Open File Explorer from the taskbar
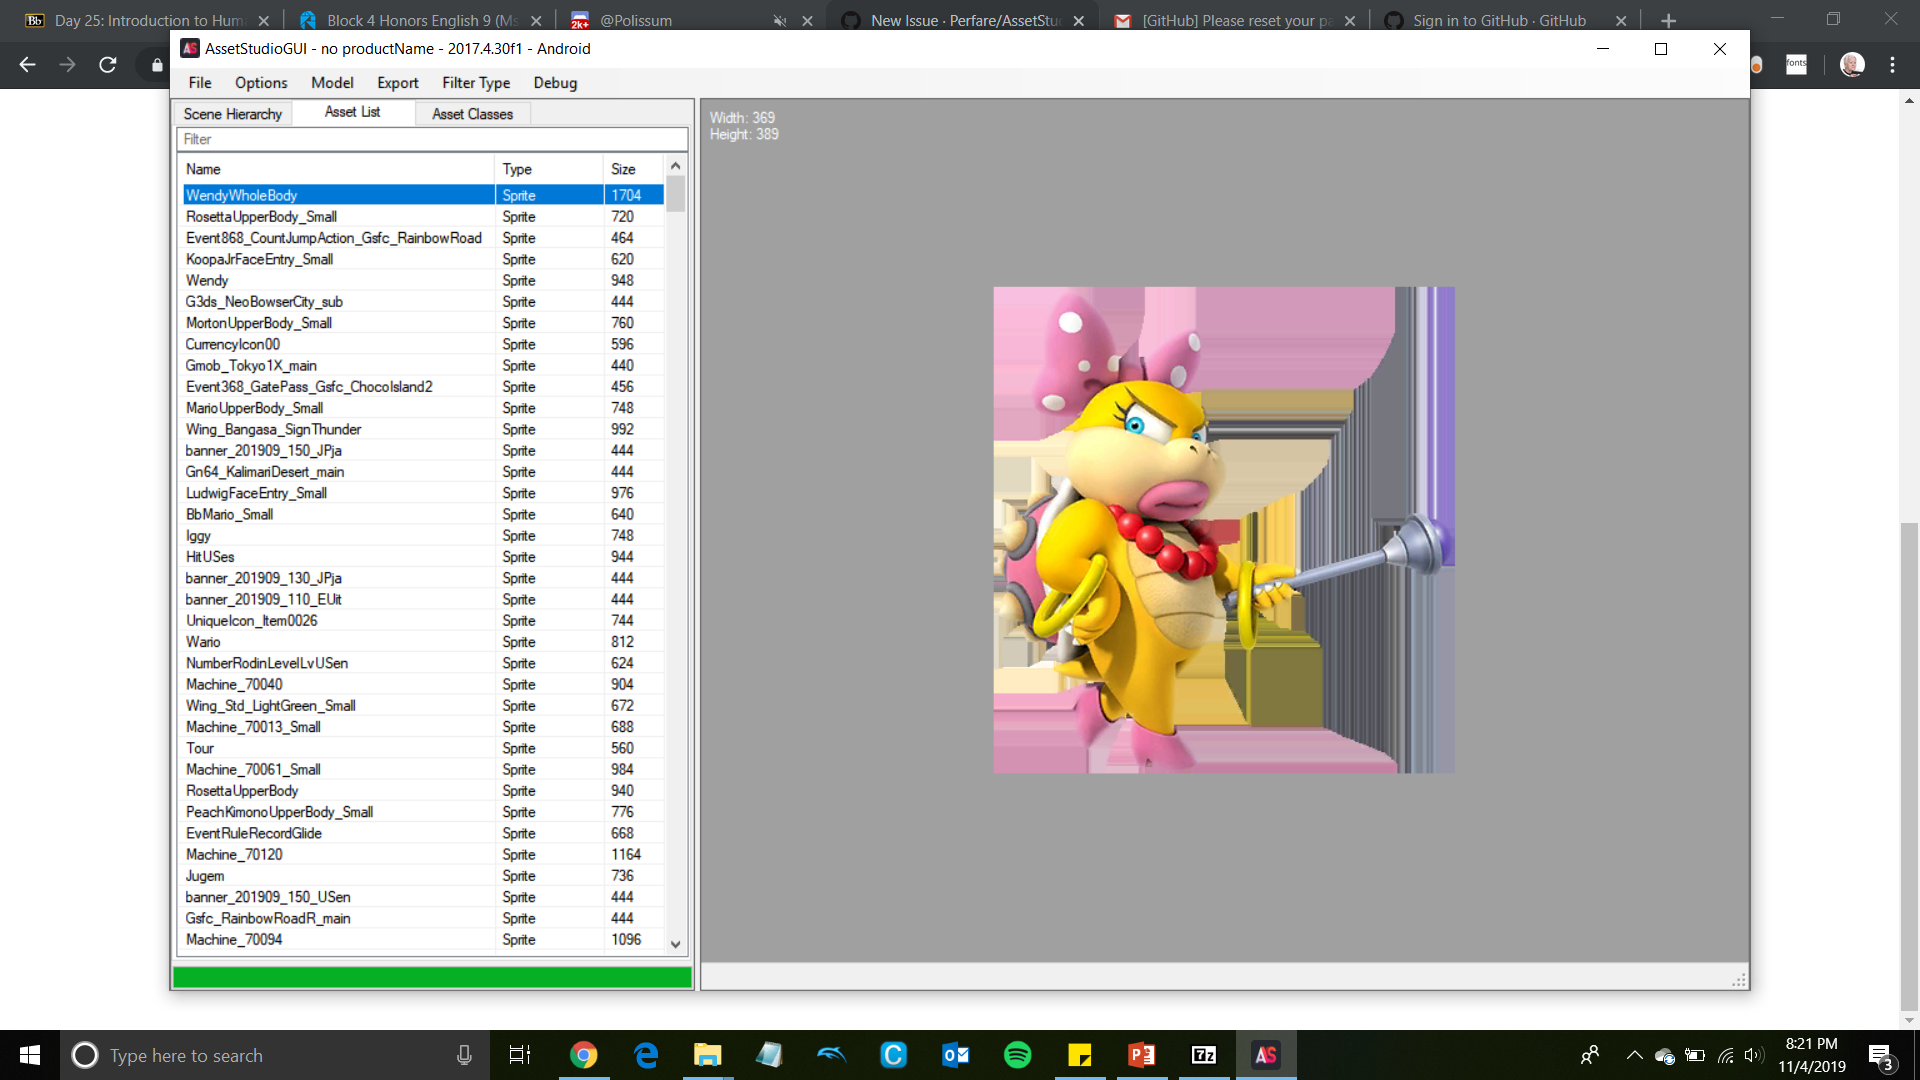Image resolution: width=1920 pixels, height=1080 pixels. click(x=707, y=1055)
